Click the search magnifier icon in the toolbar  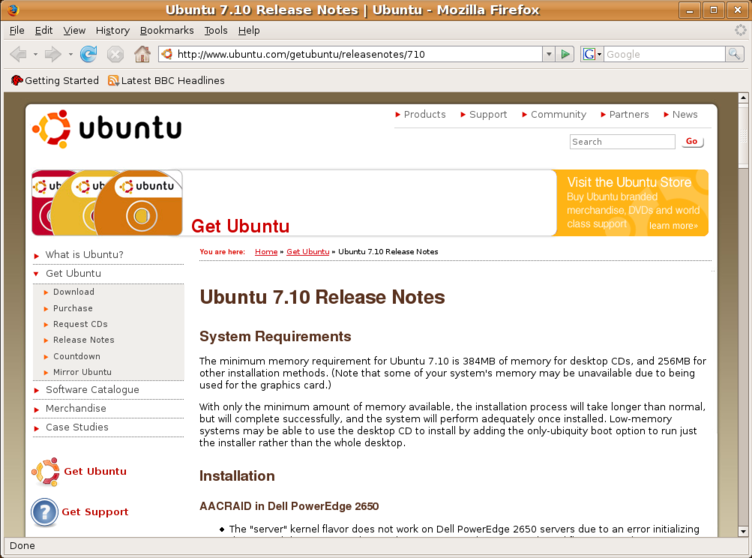pos(734,54)
